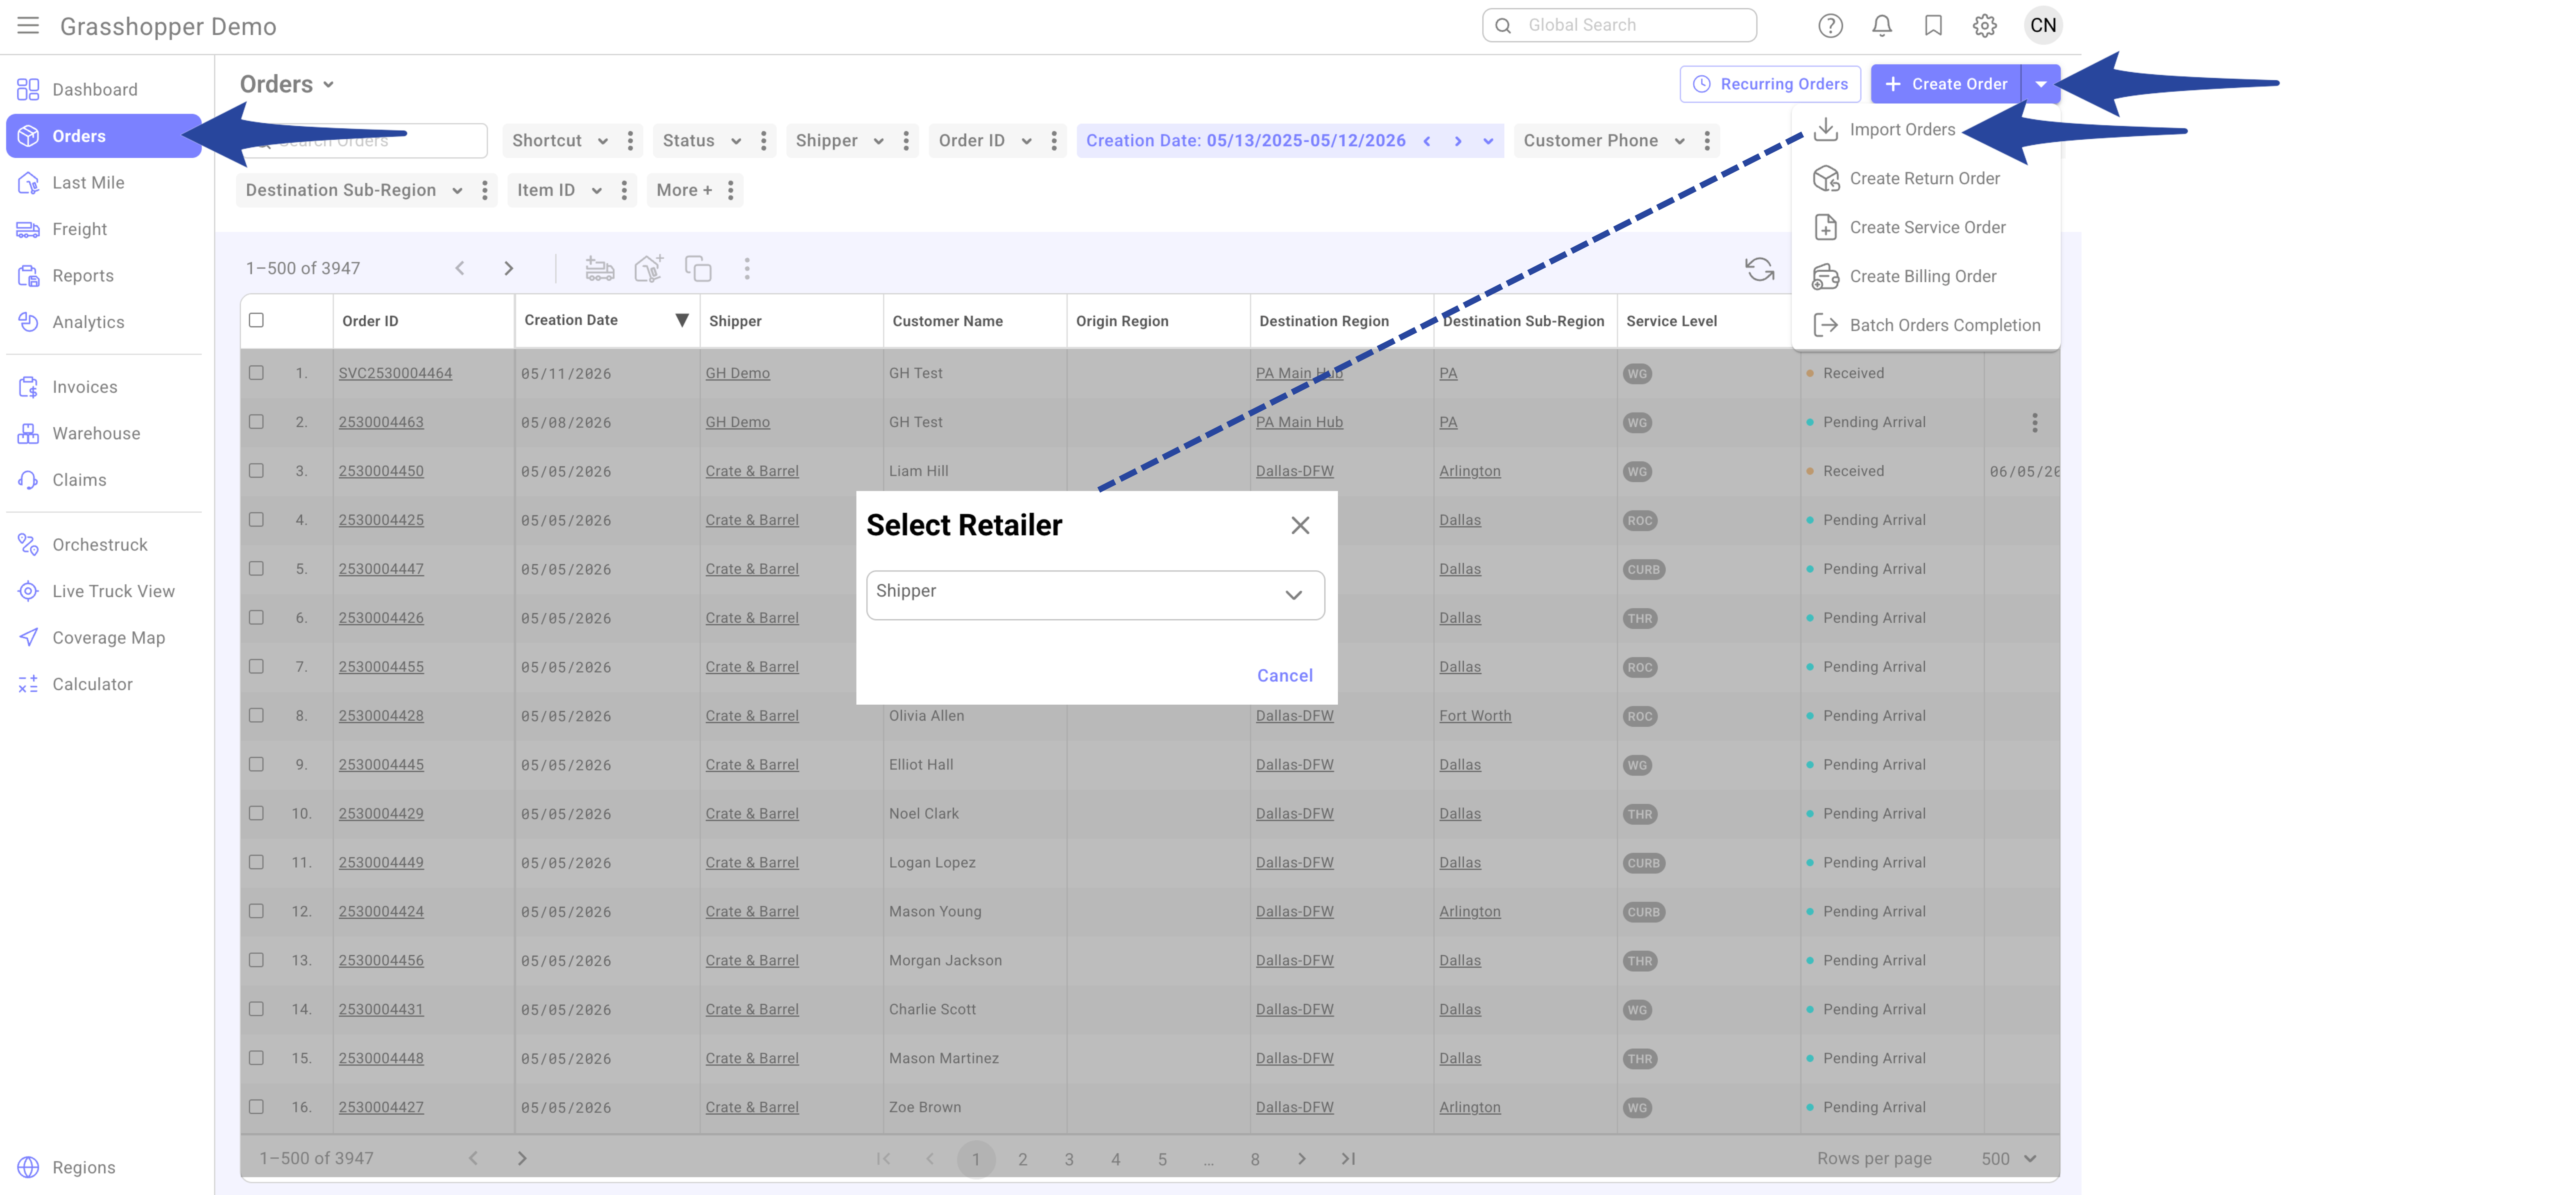Click the bookmark icon in header

[x=1933, y=26]
